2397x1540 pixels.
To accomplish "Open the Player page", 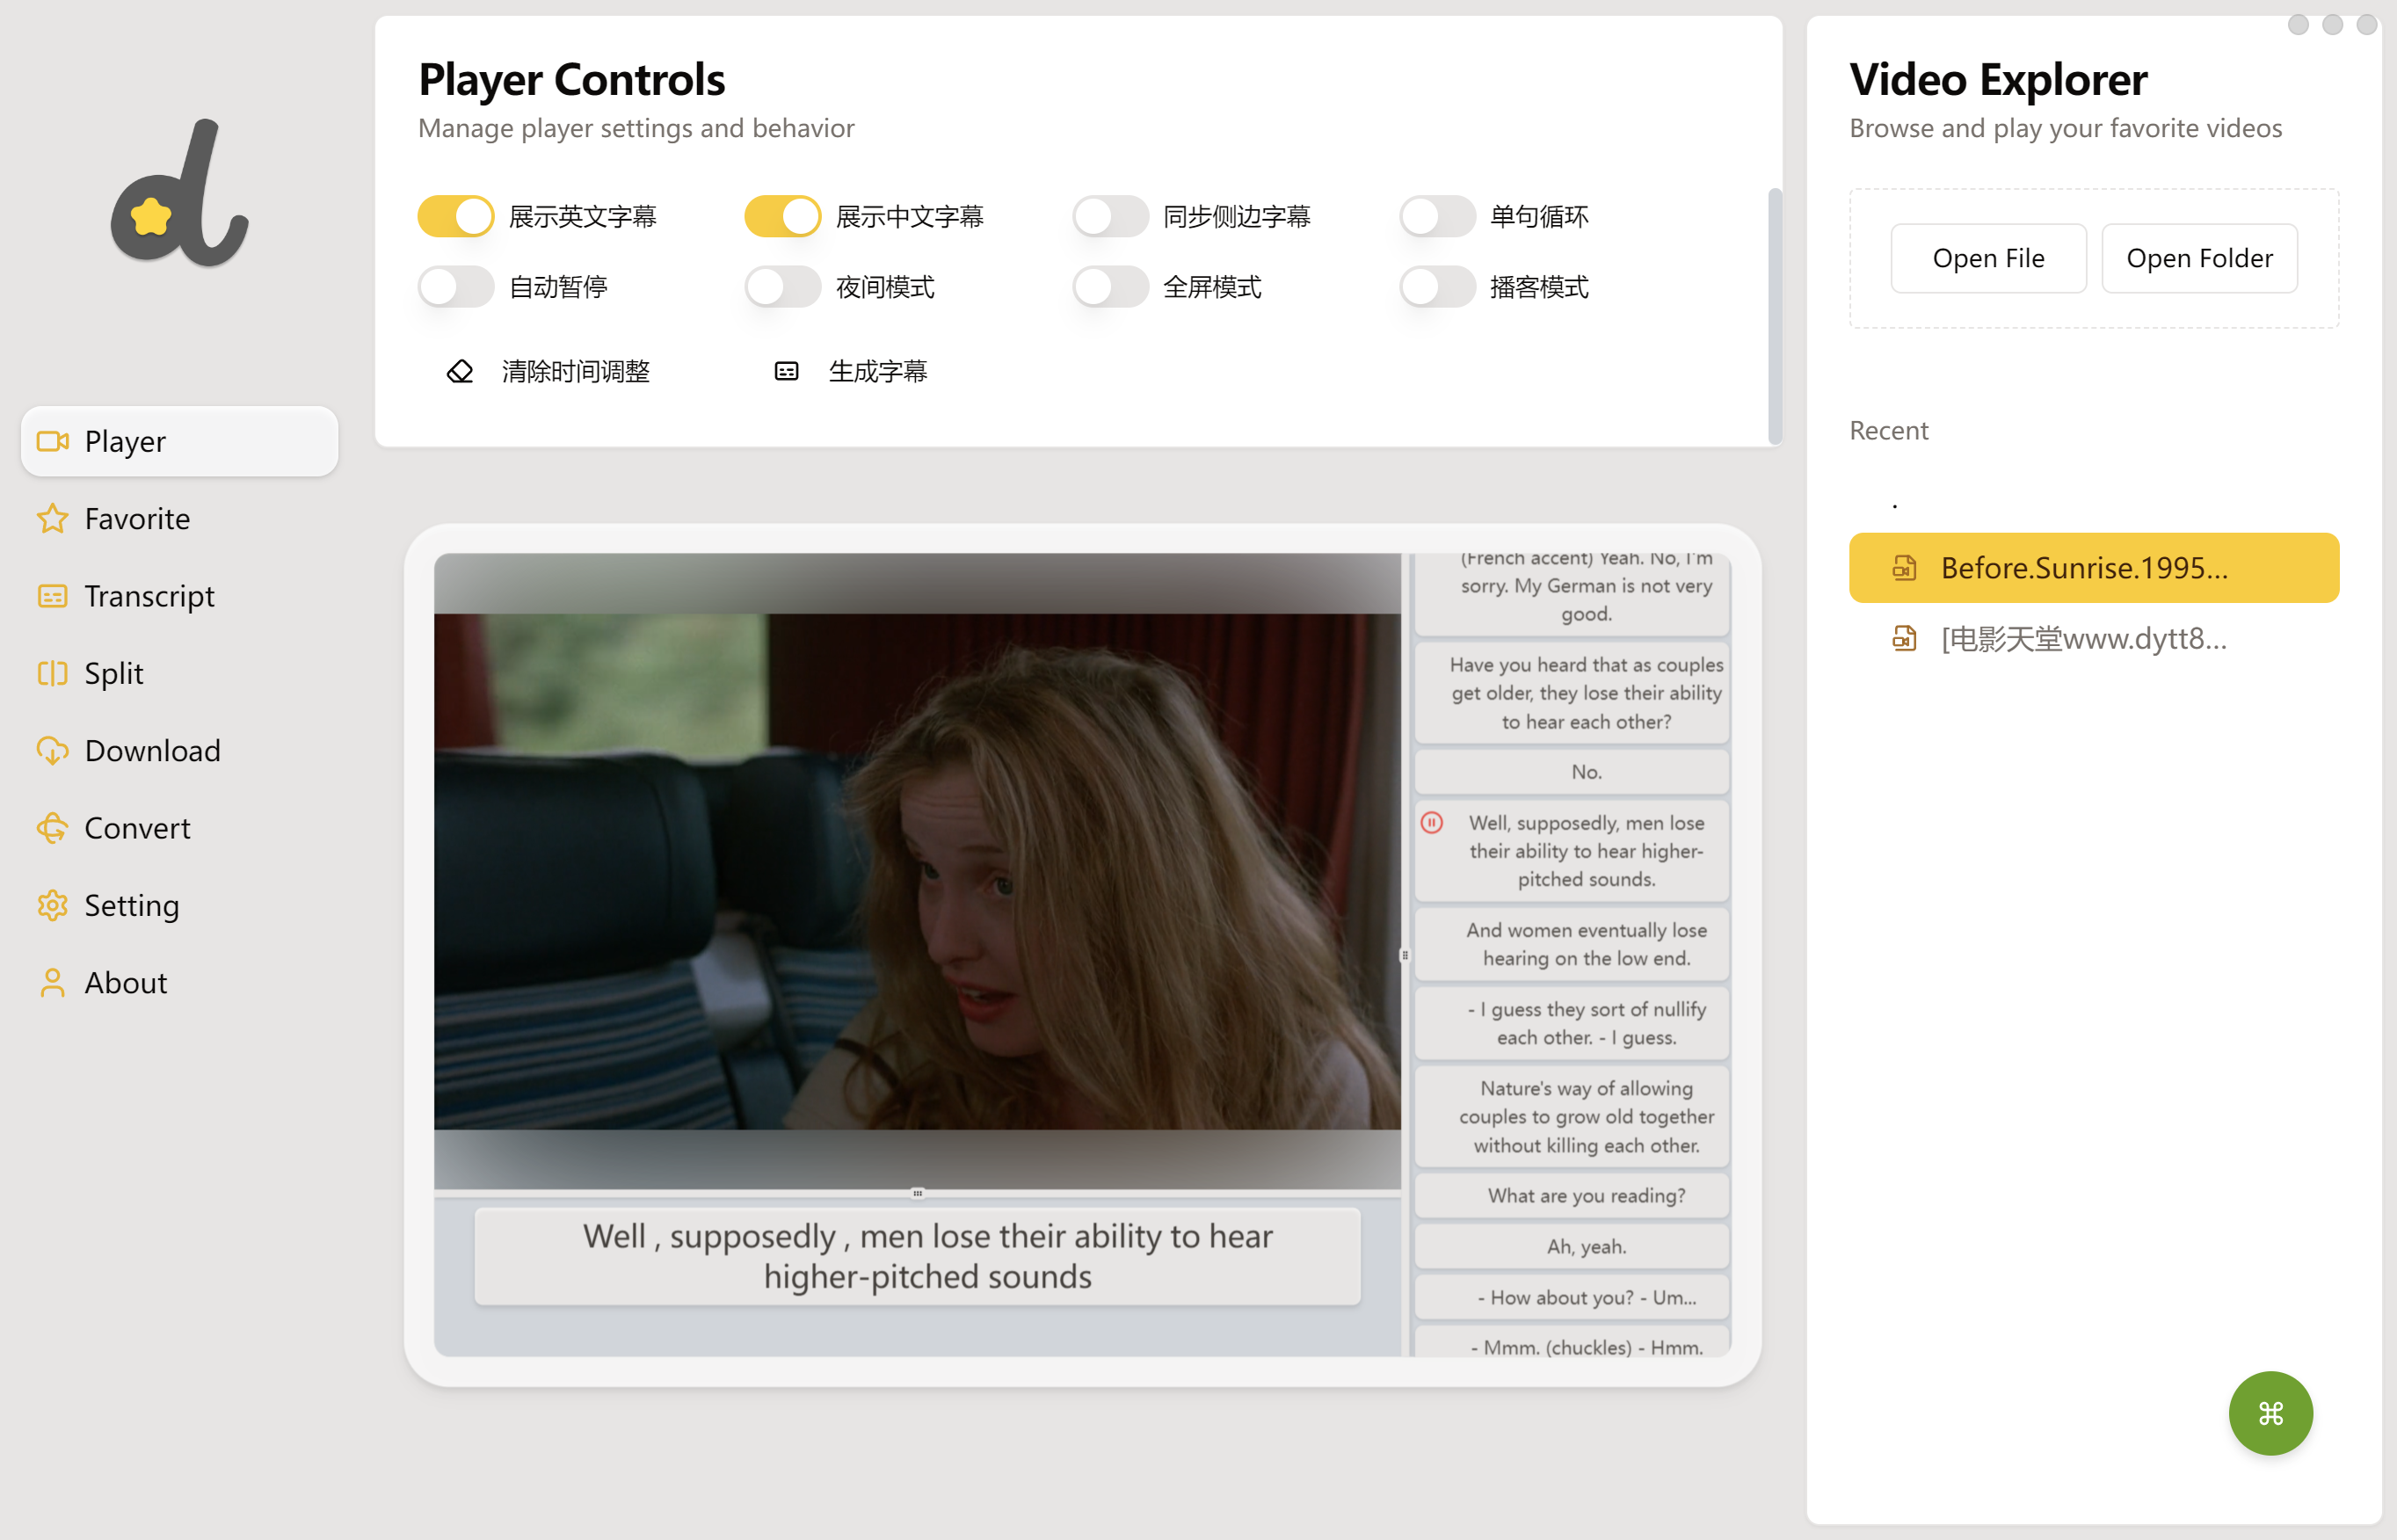I will click(x=180, y=441).
